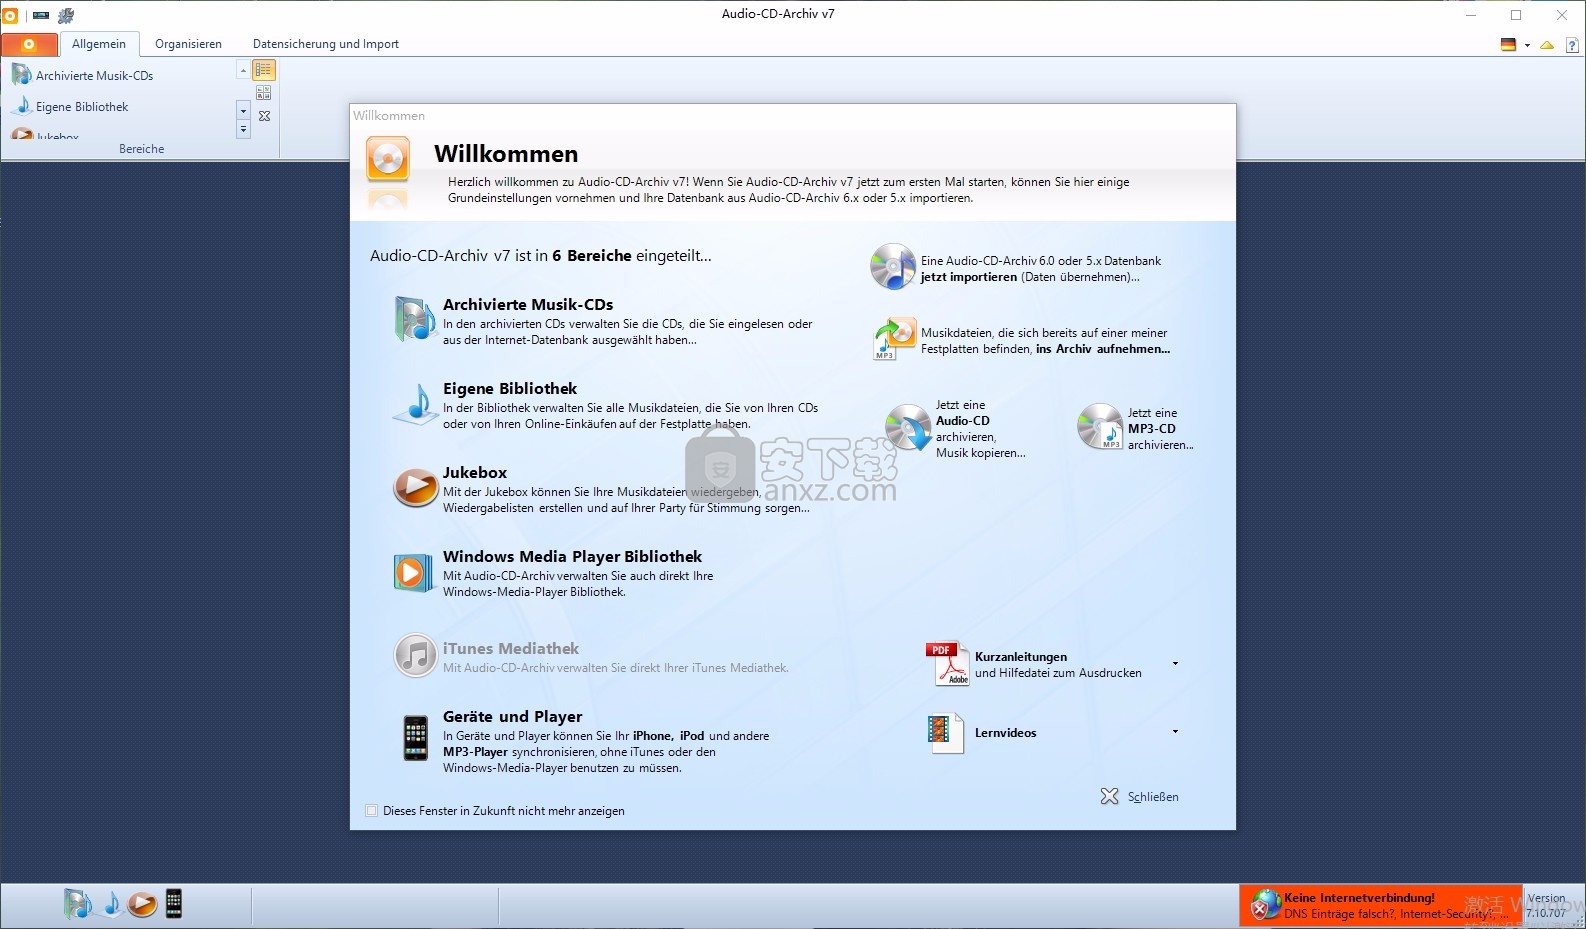Click the Audio-CD archivieren disc icon
Viewport: 1586px width, 929px height.
pyautogui.click(x=908, y=427)
